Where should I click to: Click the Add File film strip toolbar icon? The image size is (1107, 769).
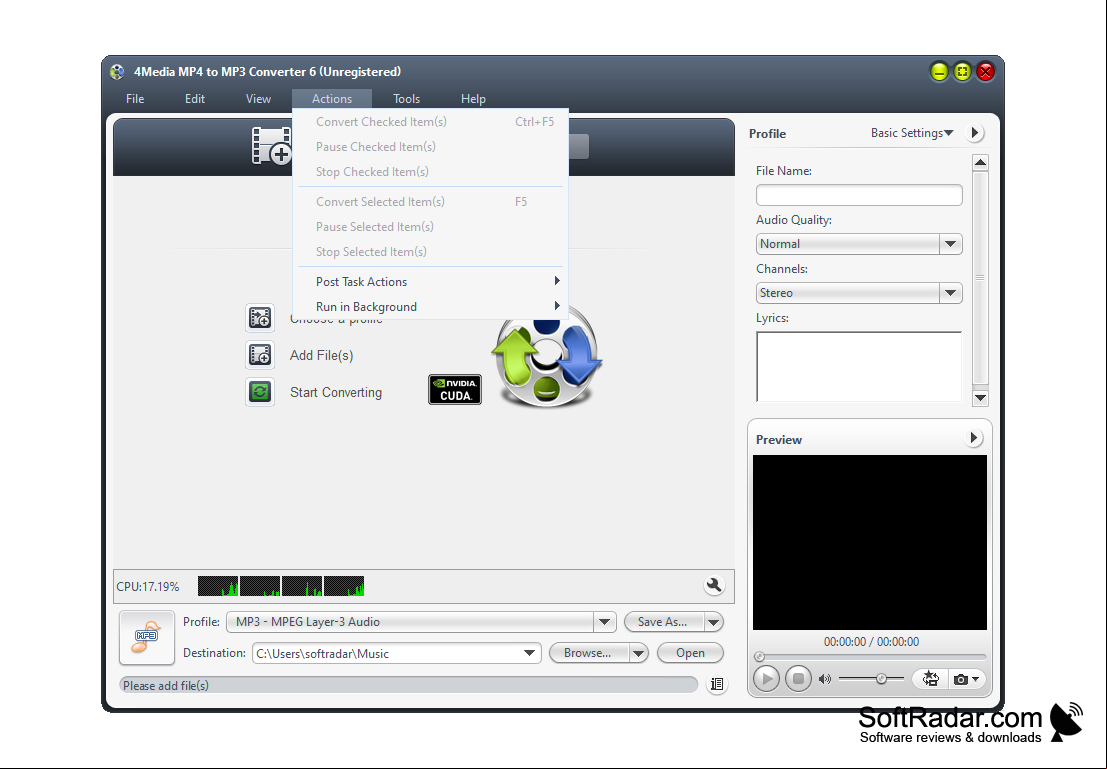click(x=272, y=145)
